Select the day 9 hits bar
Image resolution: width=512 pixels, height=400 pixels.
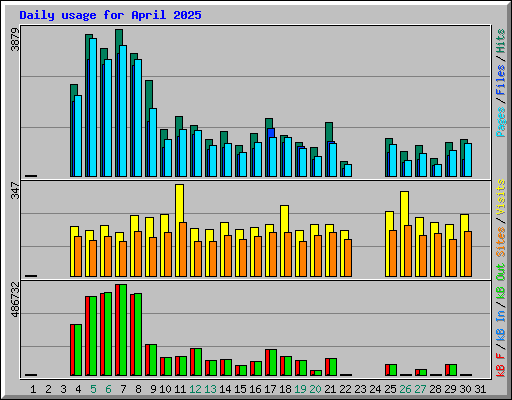coord(149,94)
